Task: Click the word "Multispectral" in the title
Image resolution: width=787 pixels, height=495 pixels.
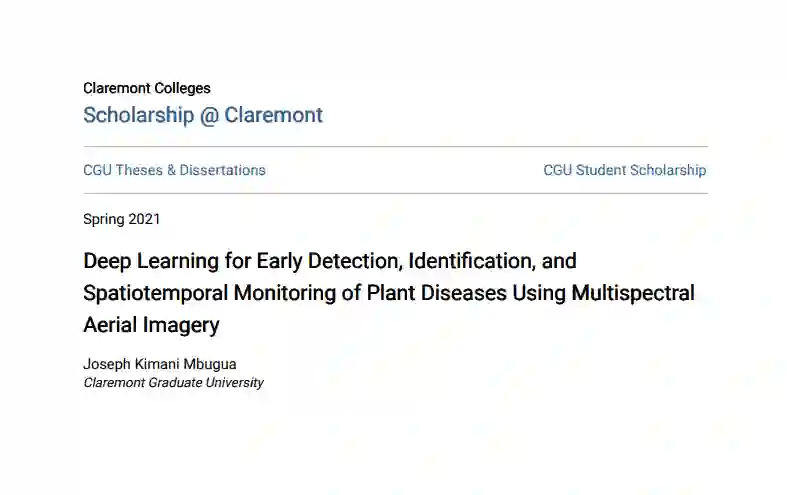Action: coord(632,293)
